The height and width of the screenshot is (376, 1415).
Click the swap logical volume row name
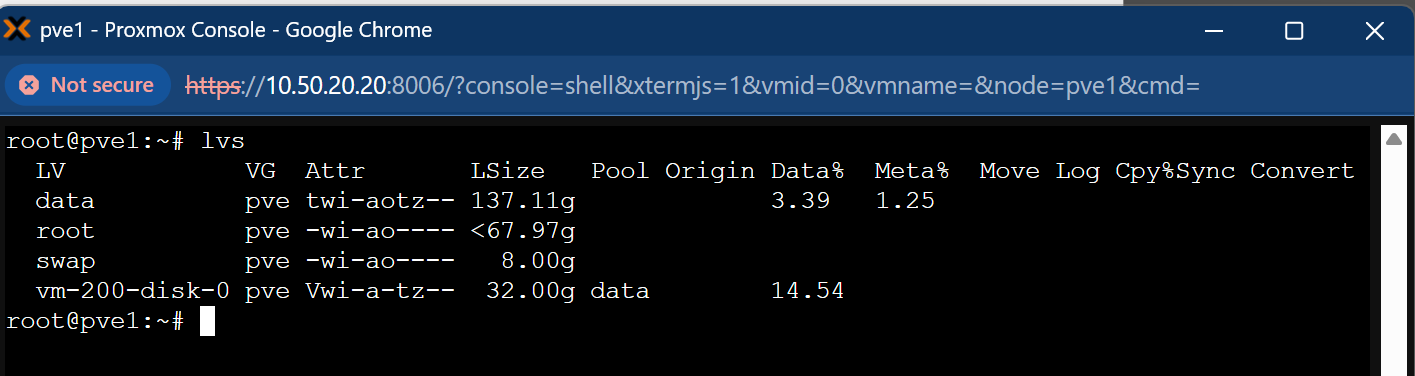tap(65, 261)
